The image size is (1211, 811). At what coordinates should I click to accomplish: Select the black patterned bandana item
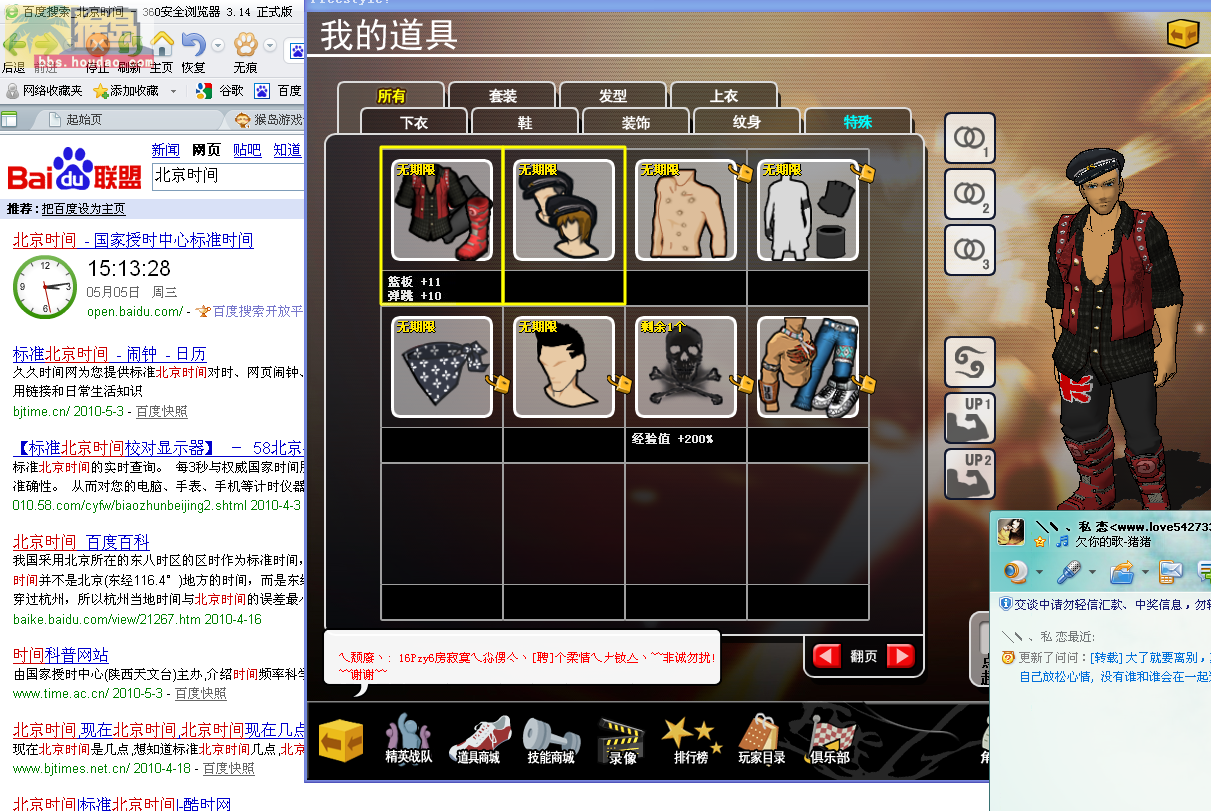(x=441, y=367)
